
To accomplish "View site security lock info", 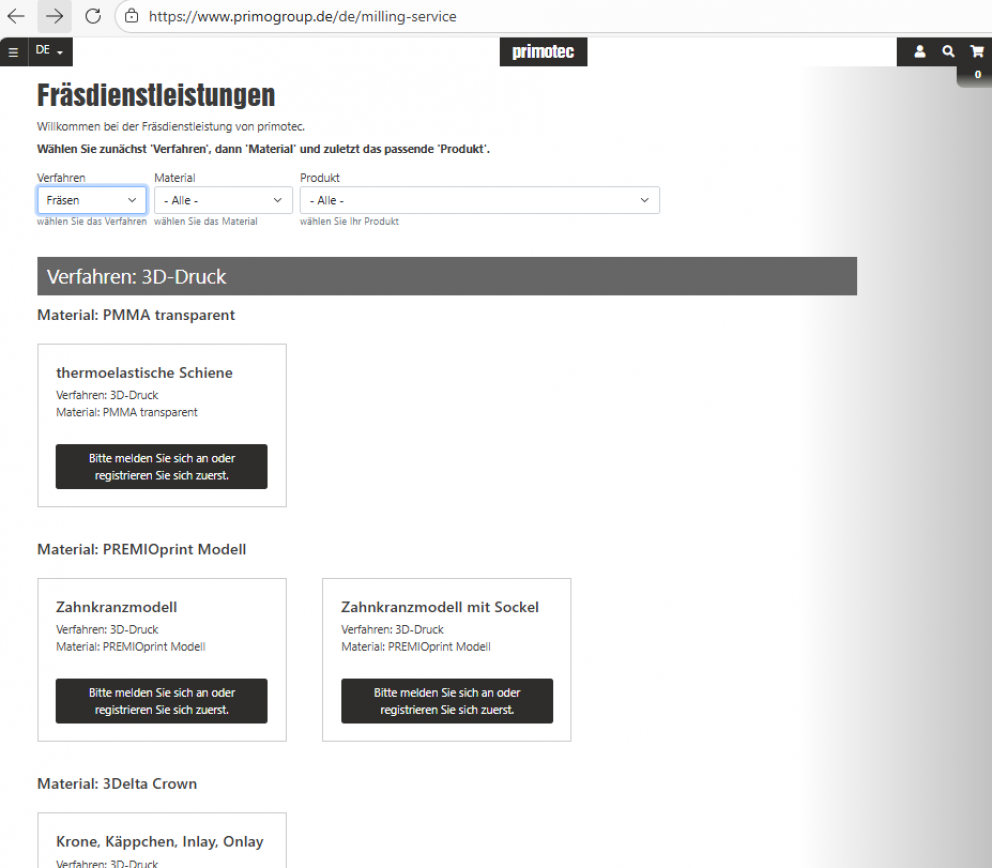I will [132, 16].
